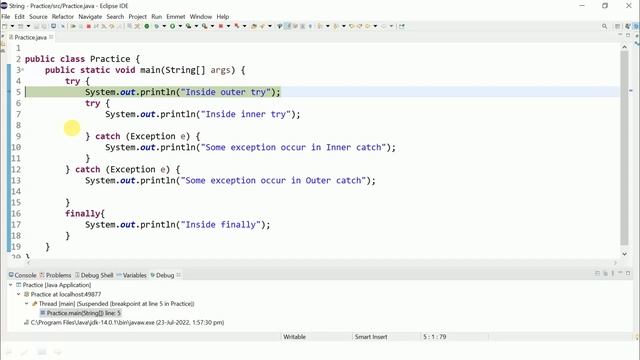Collapse the Thread [main] node
The width and height of the screenshot is (640, 360).
click(27, 304)
